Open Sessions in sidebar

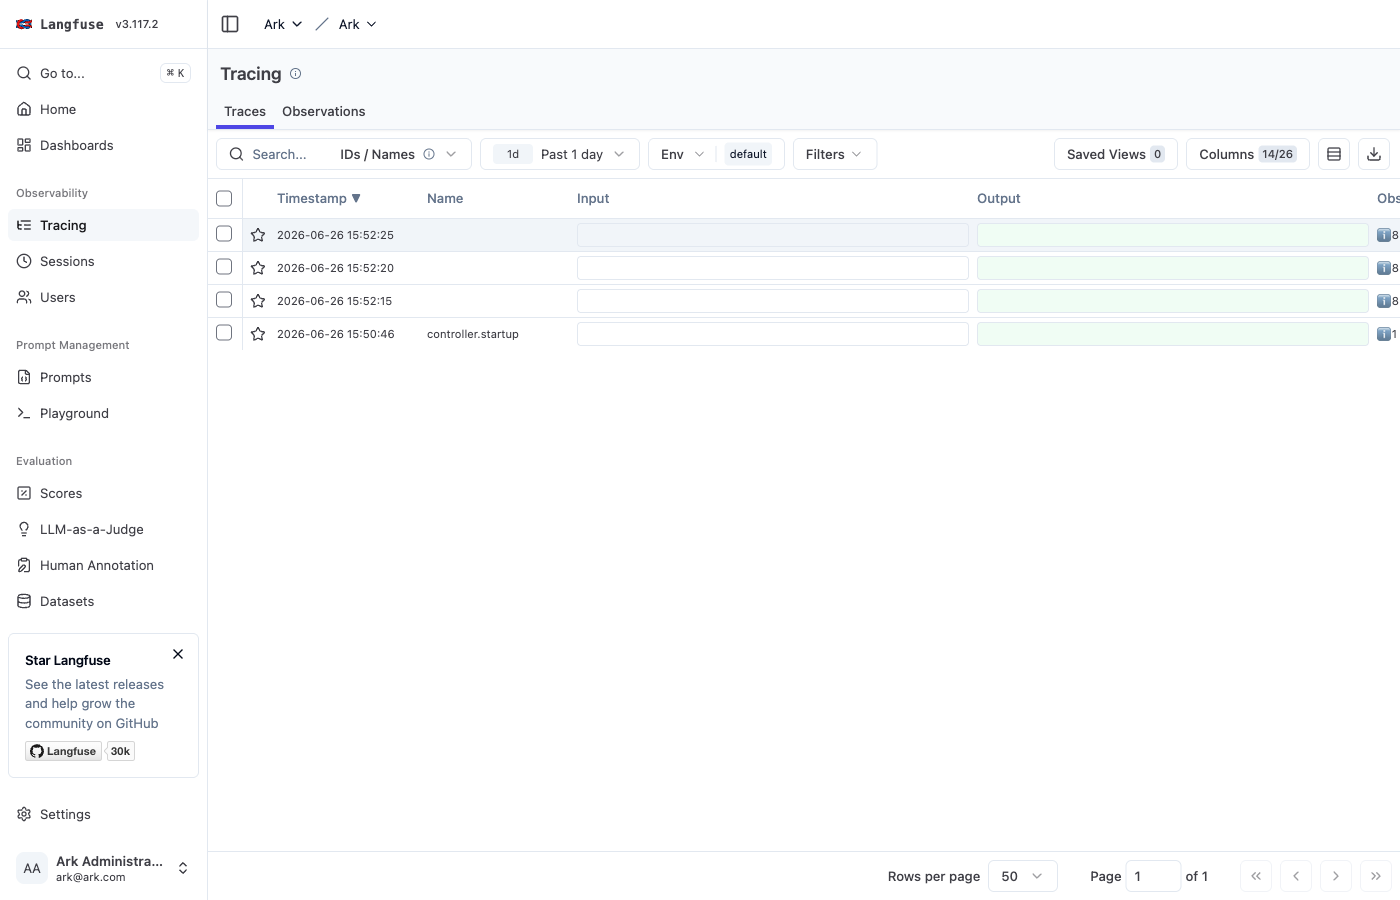104,261
